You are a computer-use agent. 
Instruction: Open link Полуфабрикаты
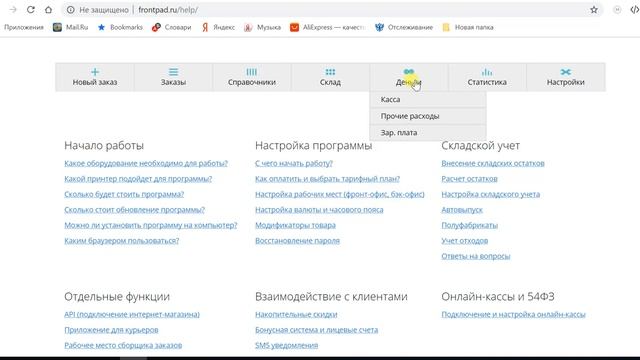(x=469, y=225)
